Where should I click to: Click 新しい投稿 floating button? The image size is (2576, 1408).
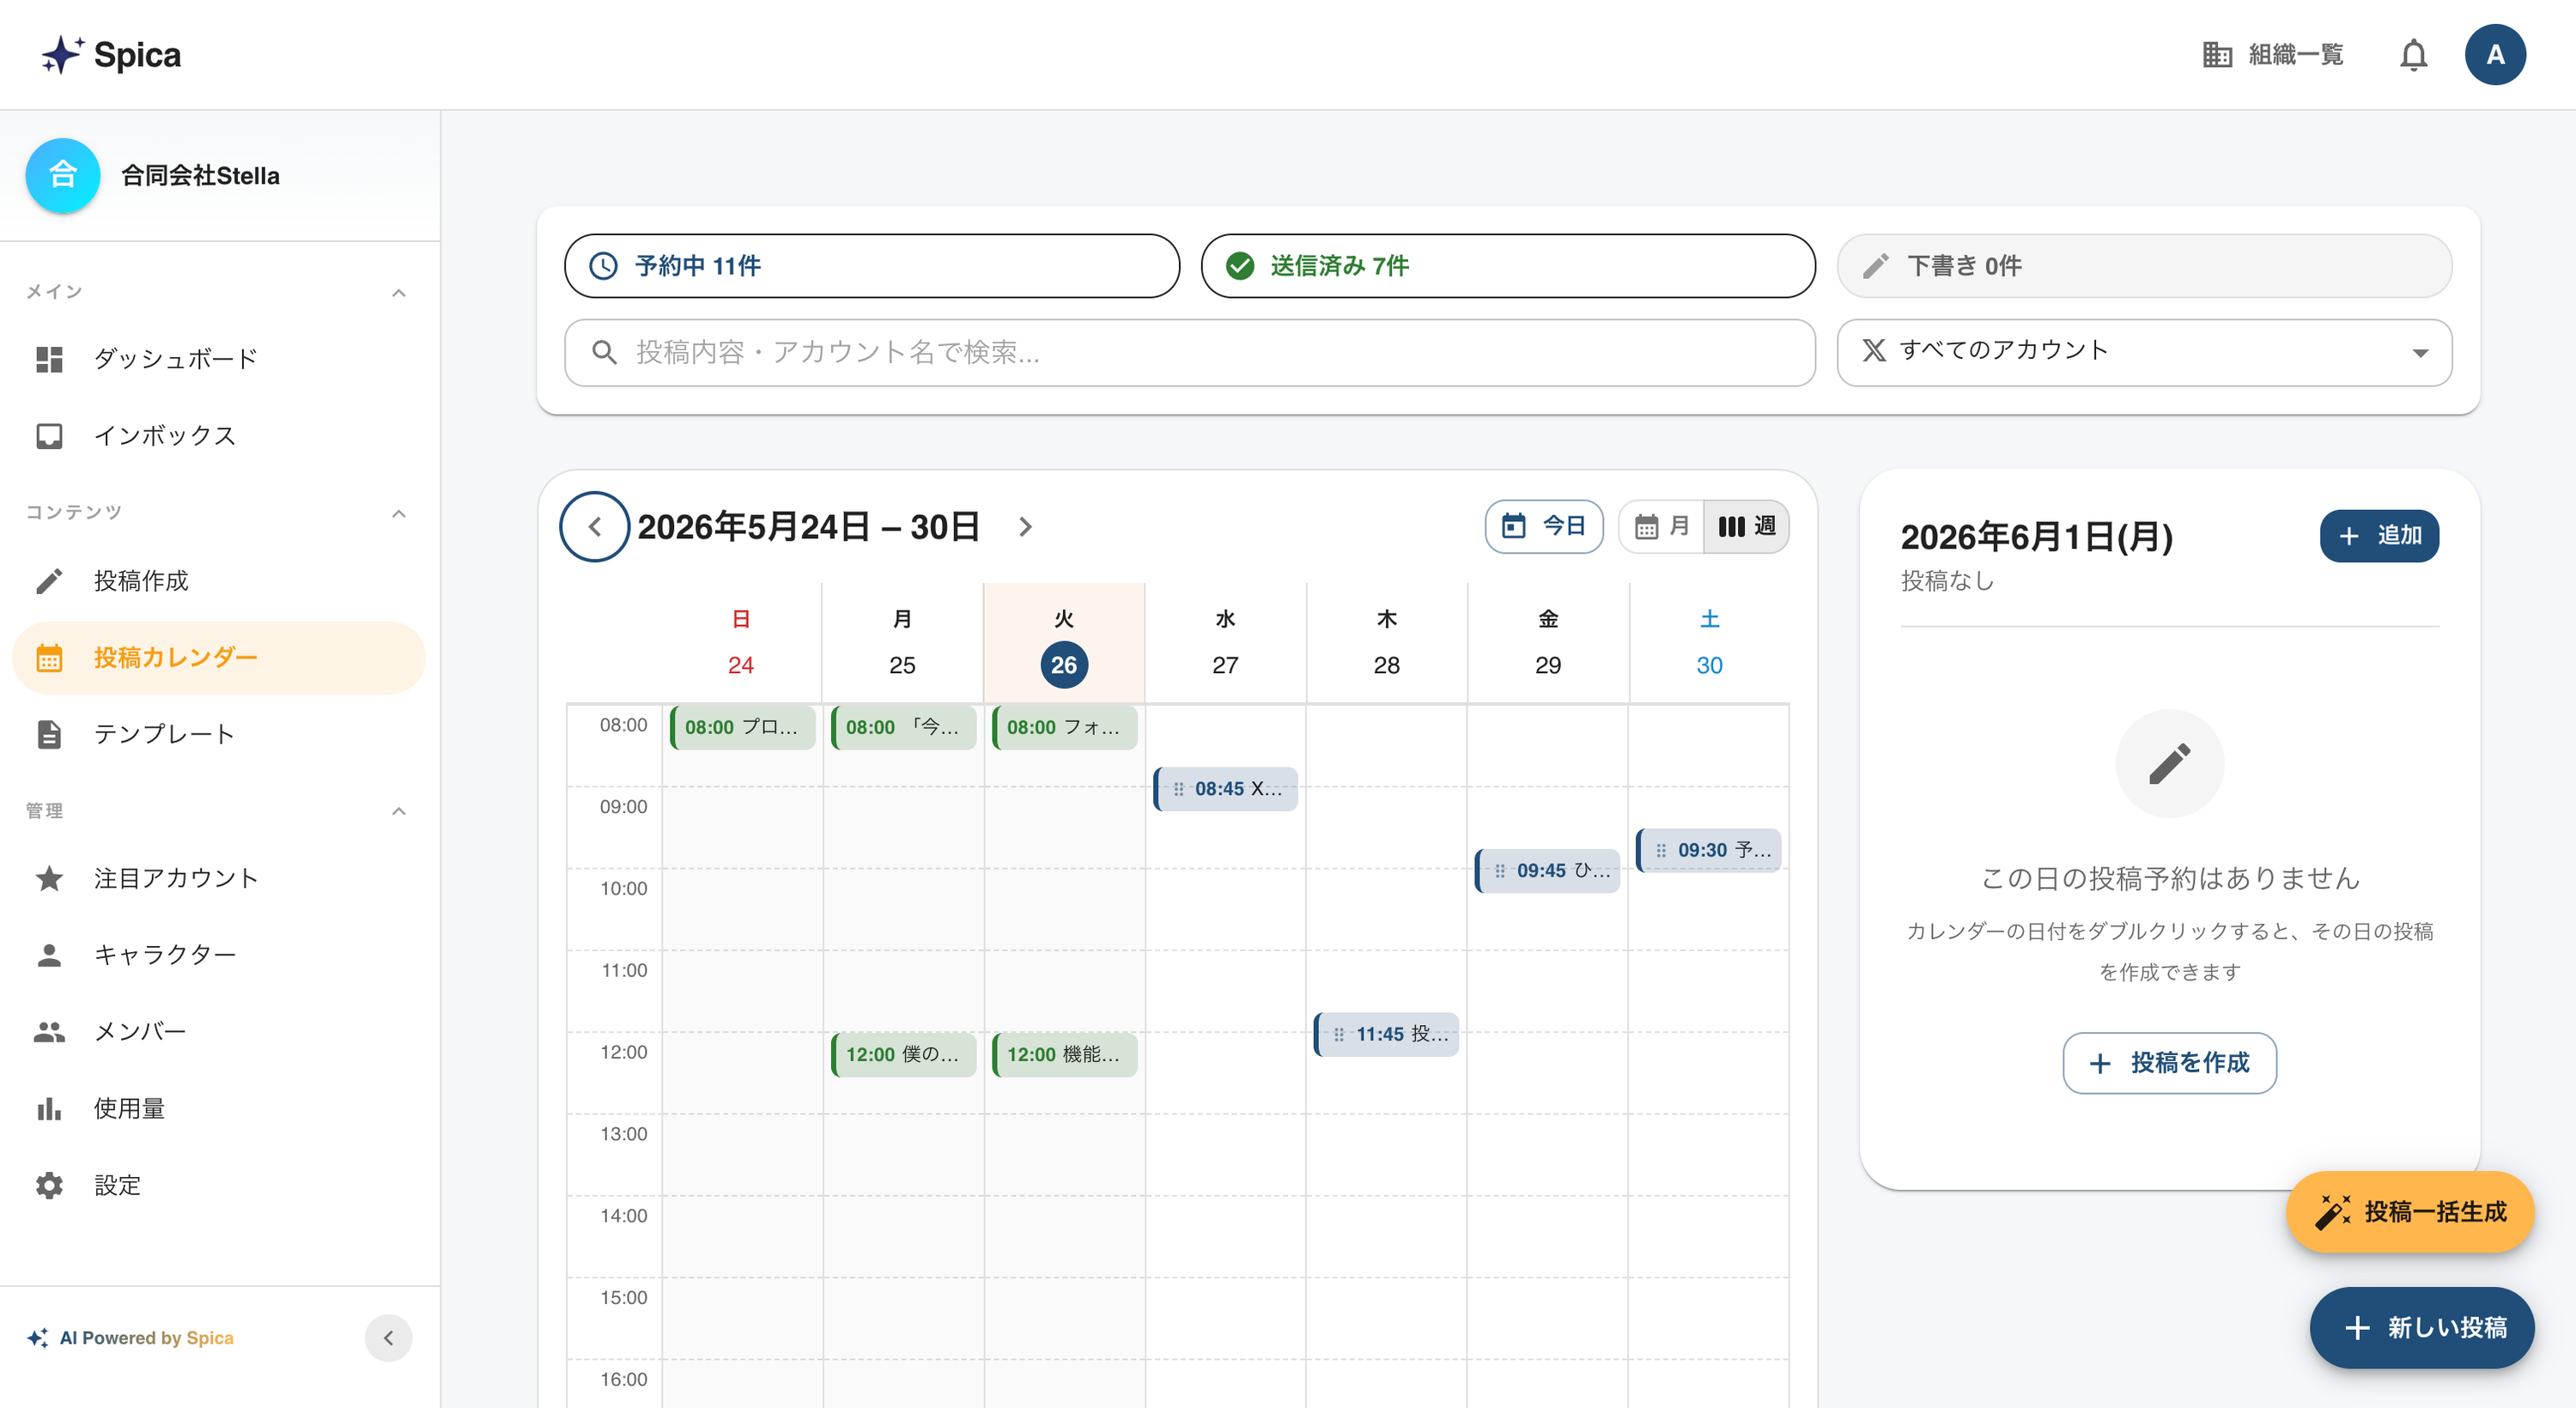click(x=2421, y=1328)
